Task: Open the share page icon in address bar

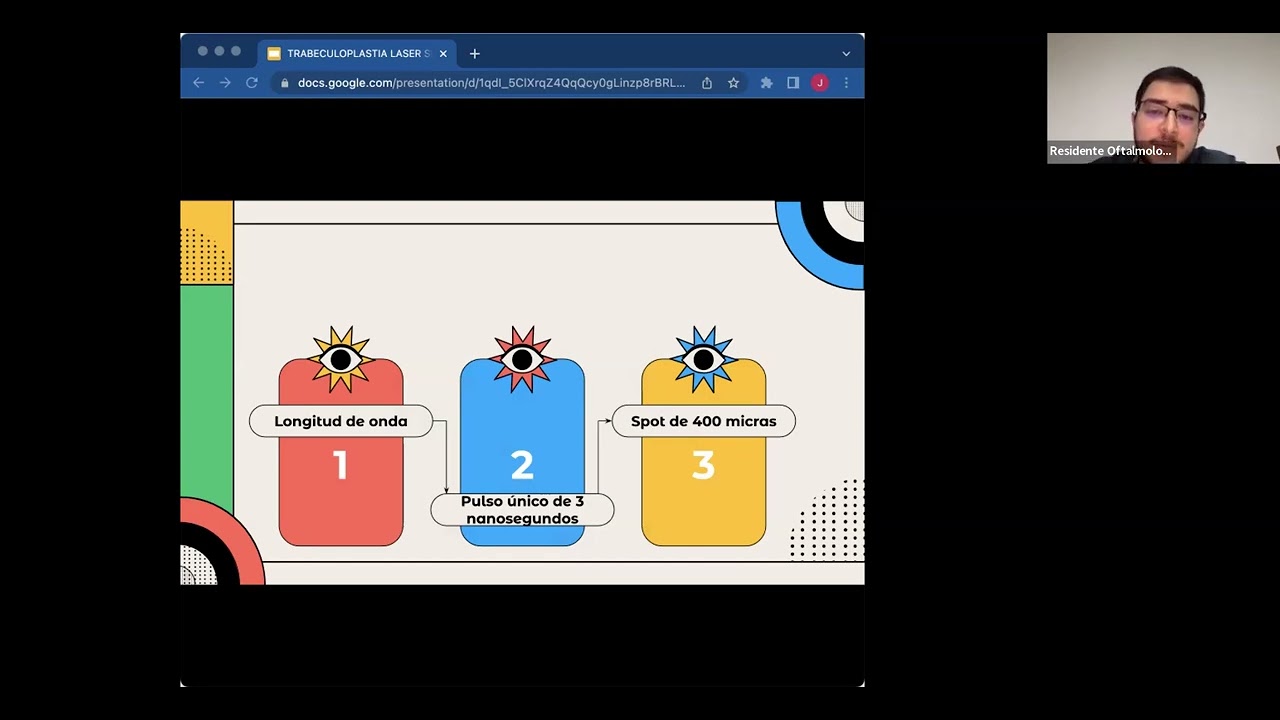Action: [707, 83]
